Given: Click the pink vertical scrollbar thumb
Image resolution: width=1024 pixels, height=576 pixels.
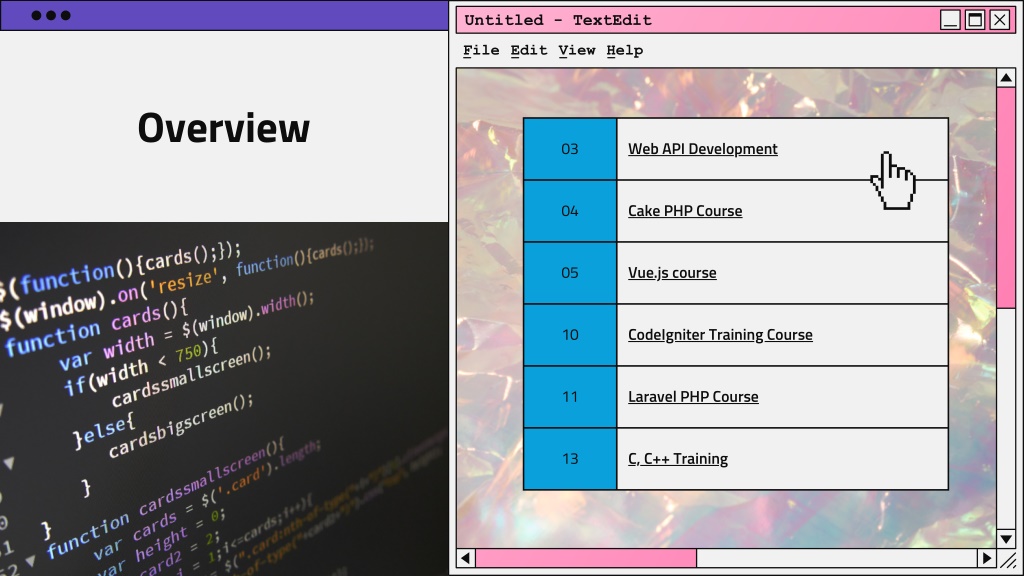Looking at the screenshot, I should click(x=1006, y=197).
